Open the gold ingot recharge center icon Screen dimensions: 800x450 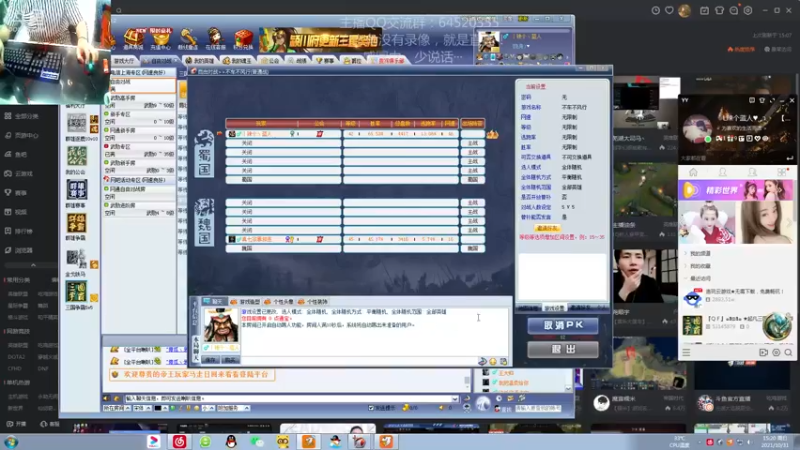coord(161,38)
